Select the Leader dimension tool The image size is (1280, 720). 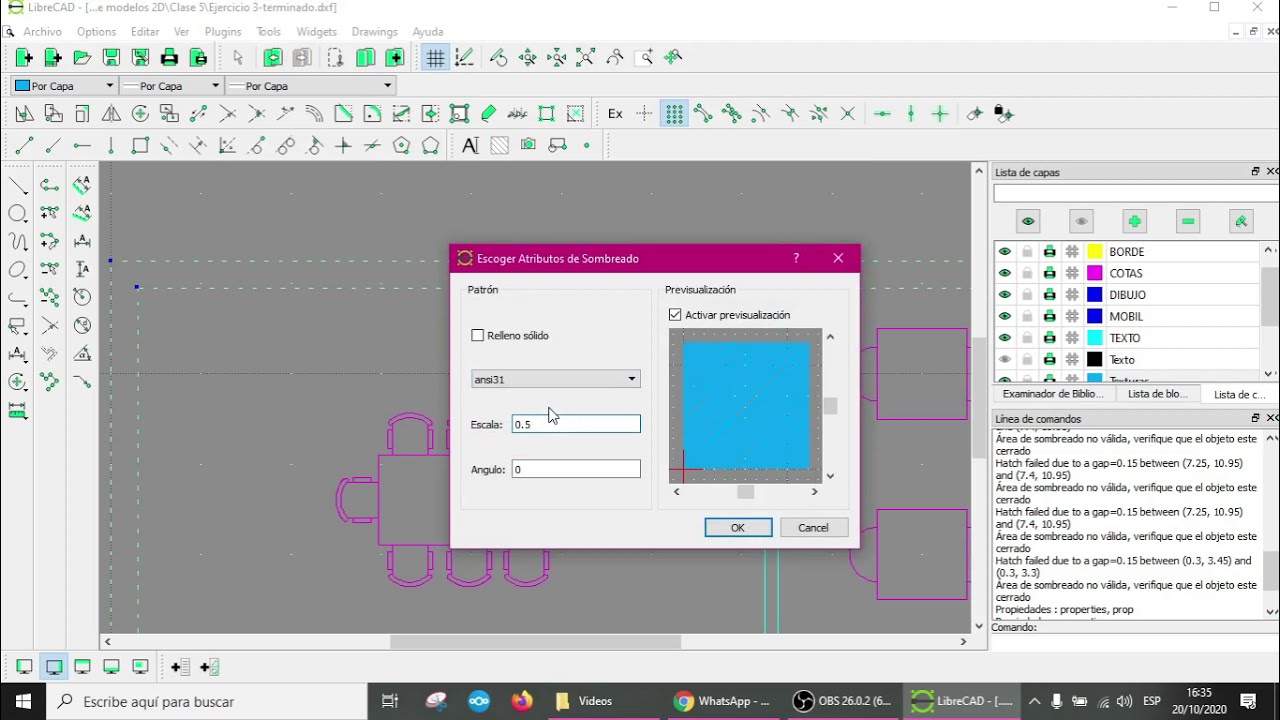(x=82, y=381)
